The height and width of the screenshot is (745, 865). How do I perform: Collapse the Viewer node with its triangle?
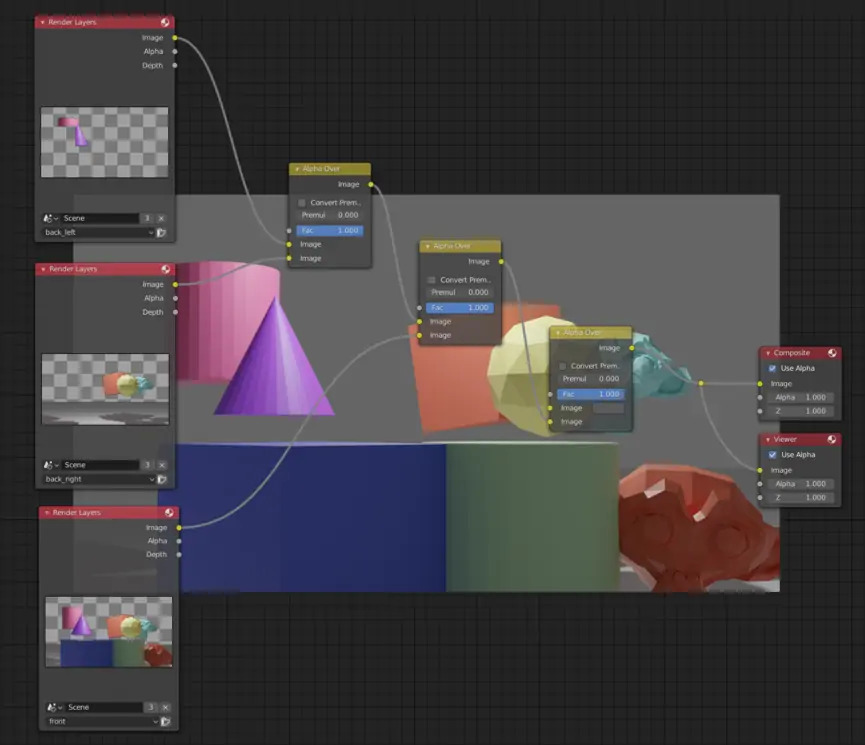click(767, 439)
